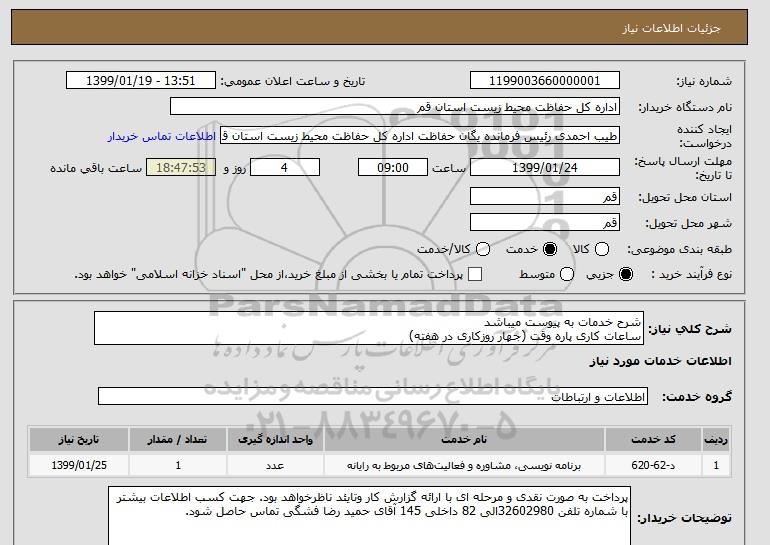The image size is (770, 545).
Task: Click service code cell د-62-620
Action: pos(653,465)
